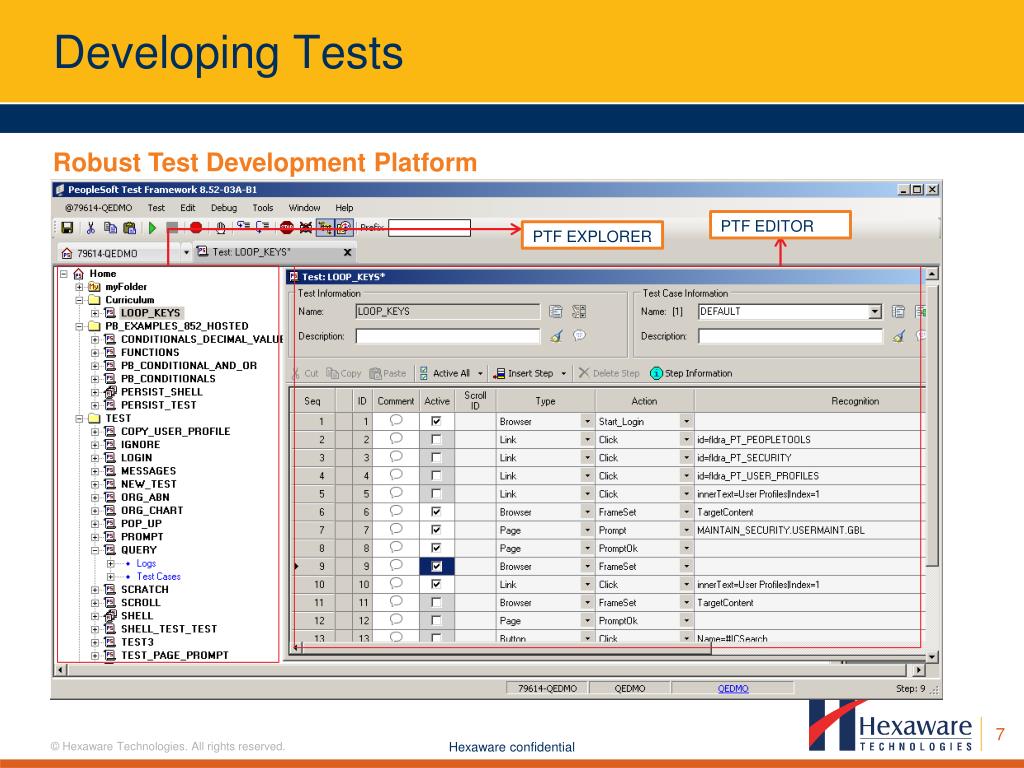This screenshot has height=768, width=1024.
Task: Click the toolbar icon just left of Prefix
Action: (344, 227)
